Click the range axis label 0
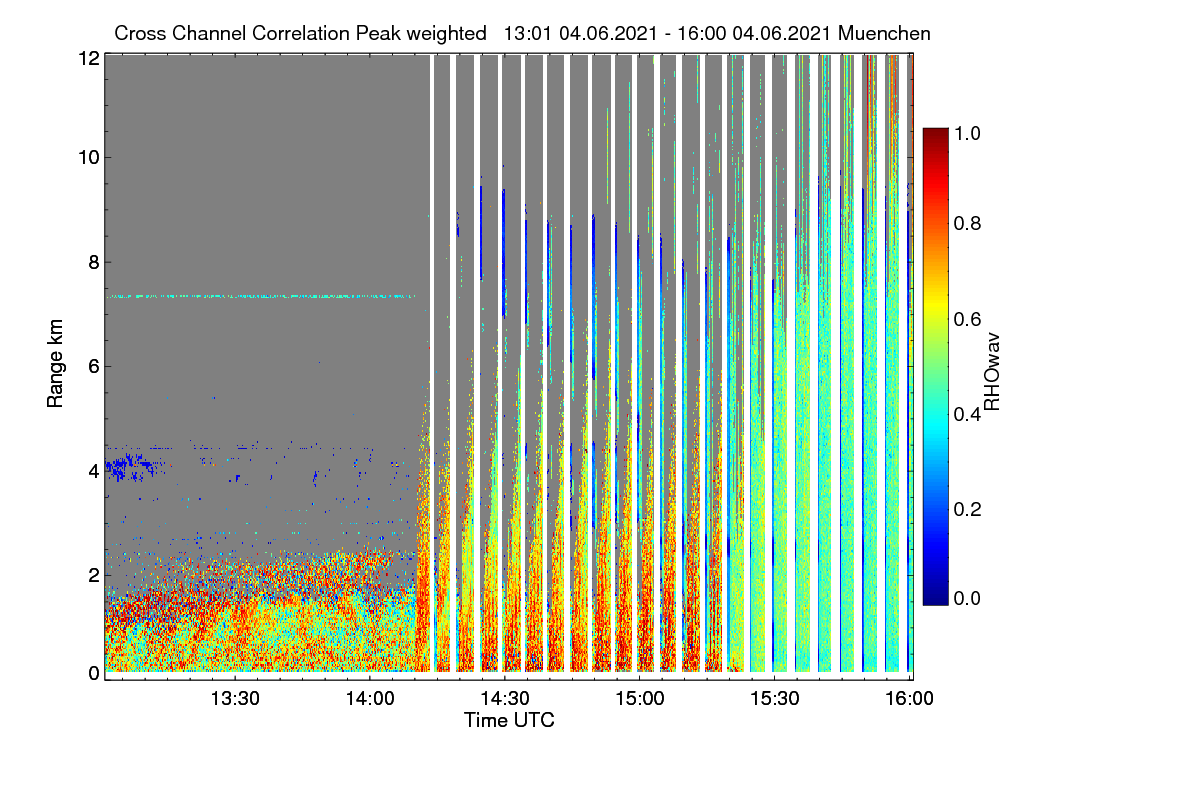This screenshot has height=800, width=1200. click(93, 672)
